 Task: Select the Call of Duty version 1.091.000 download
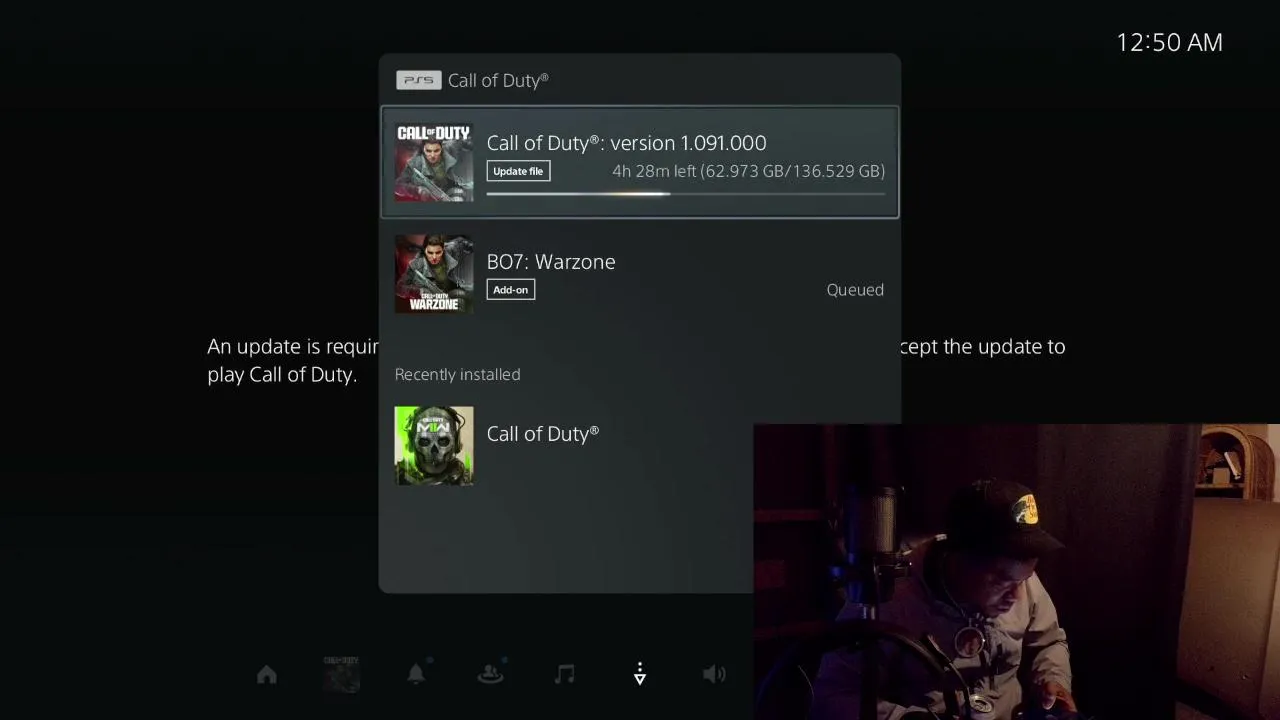click(640, 162)
